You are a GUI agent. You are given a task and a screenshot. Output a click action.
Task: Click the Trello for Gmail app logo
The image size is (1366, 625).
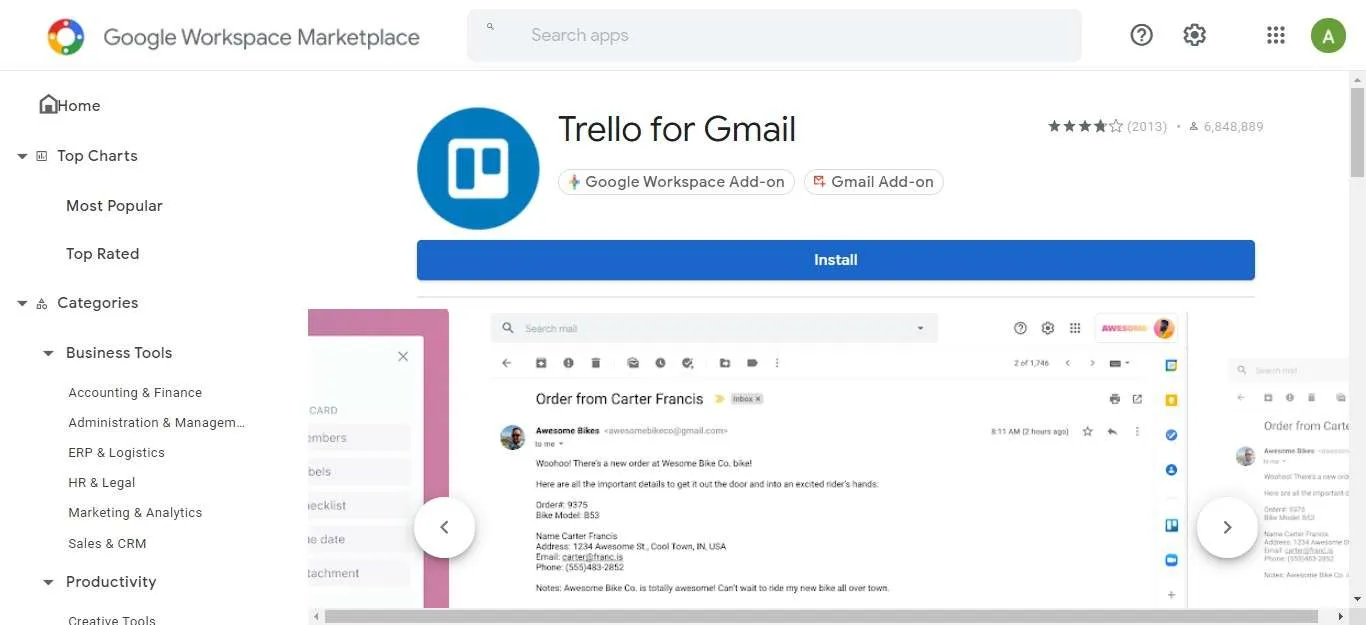[x=478, y=168]
